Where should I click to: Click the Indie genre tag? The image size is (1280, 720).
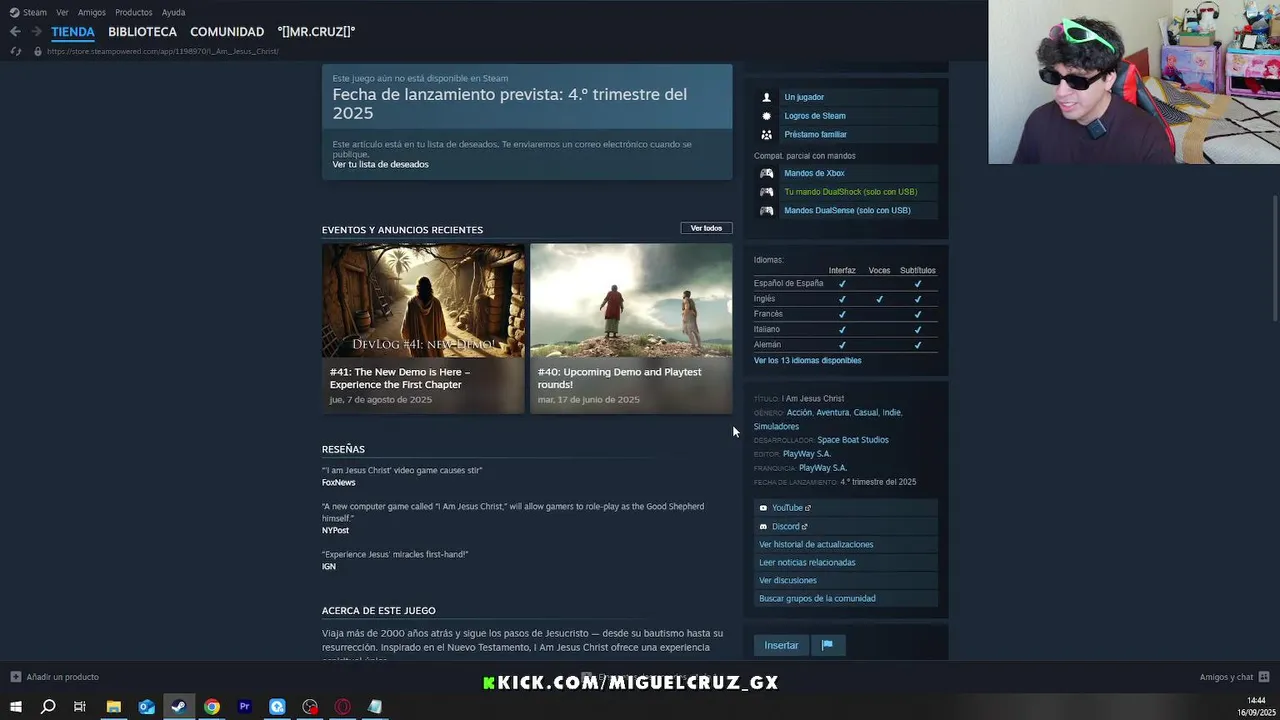coord(891,413)
